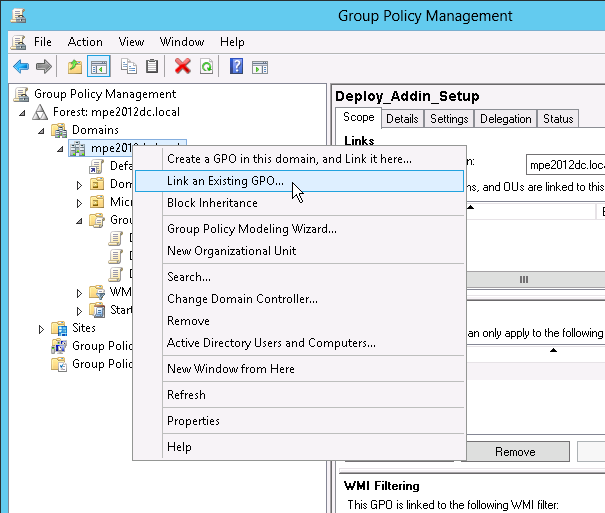
Task: Select Block Inheritance in the context menu
Action: [212, 203]
